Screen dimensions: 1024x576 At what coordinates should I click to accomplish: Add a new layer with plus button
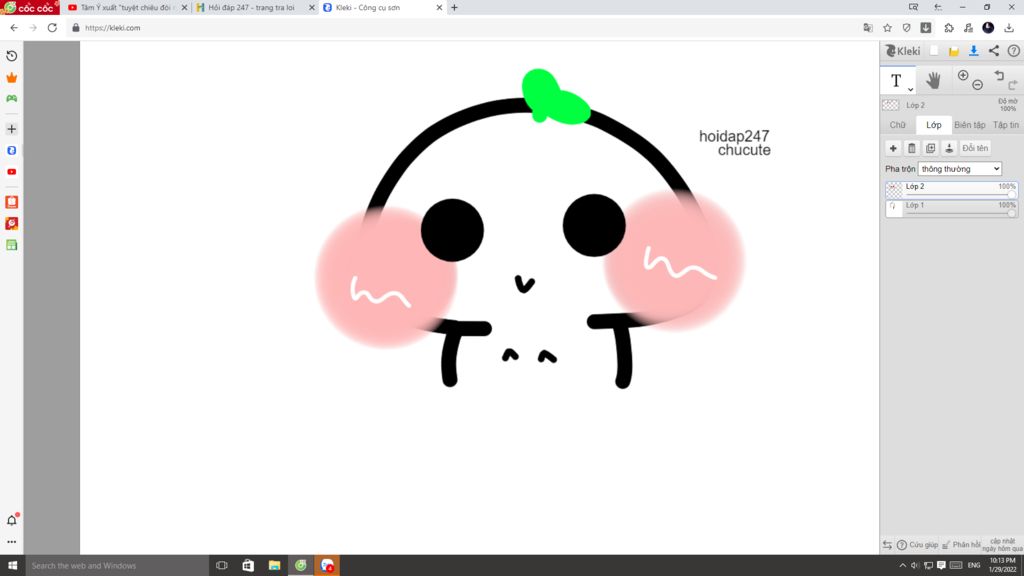point(893,148)
